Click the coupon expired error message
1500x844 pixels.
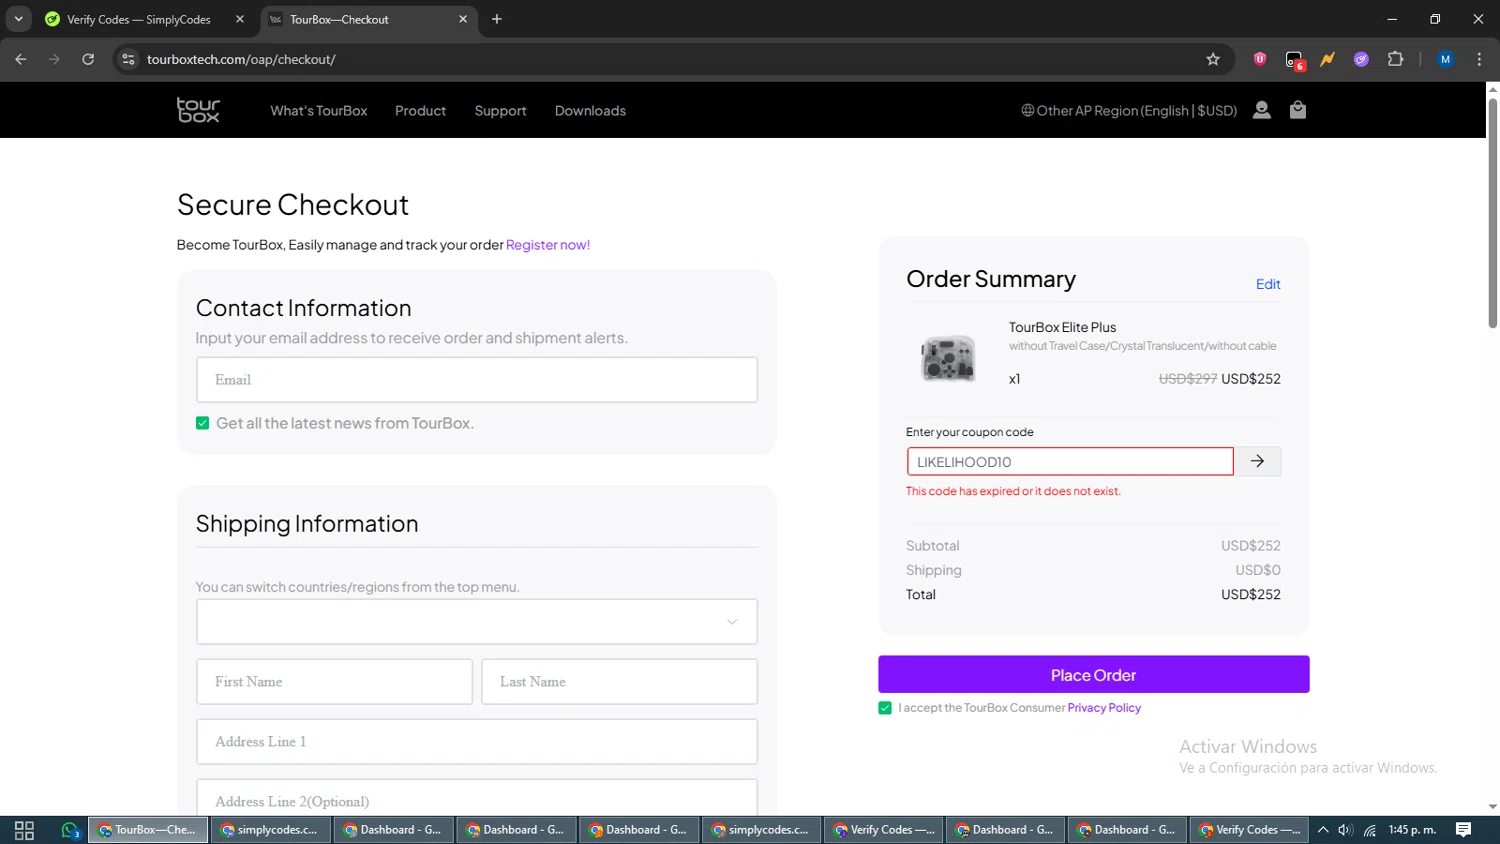1013,491
